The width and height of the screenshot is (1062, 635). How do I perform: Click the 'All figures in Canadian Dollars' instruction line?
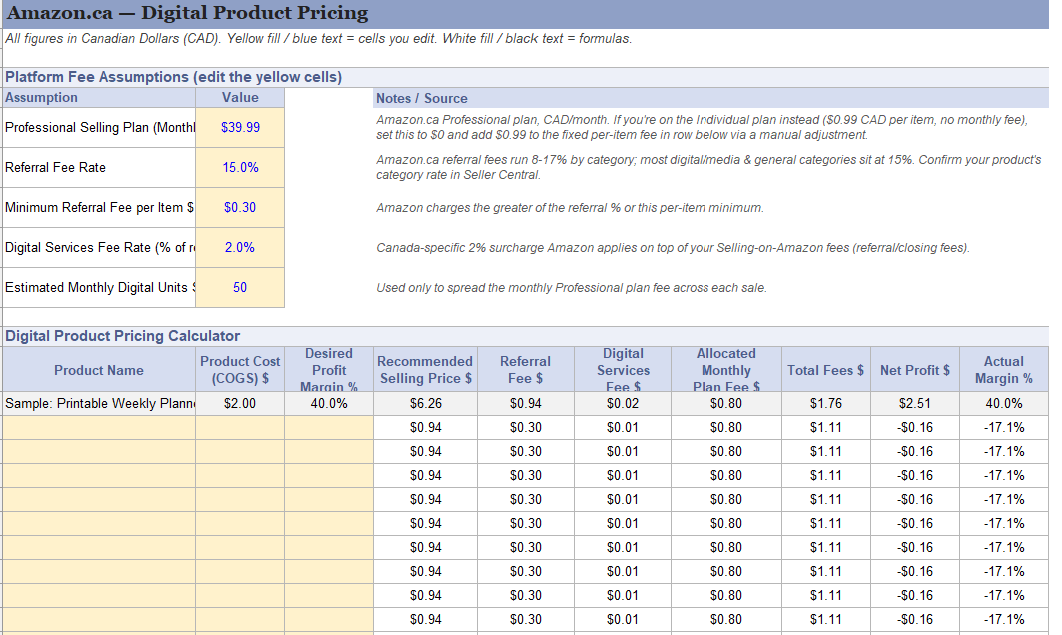point(318,39)
